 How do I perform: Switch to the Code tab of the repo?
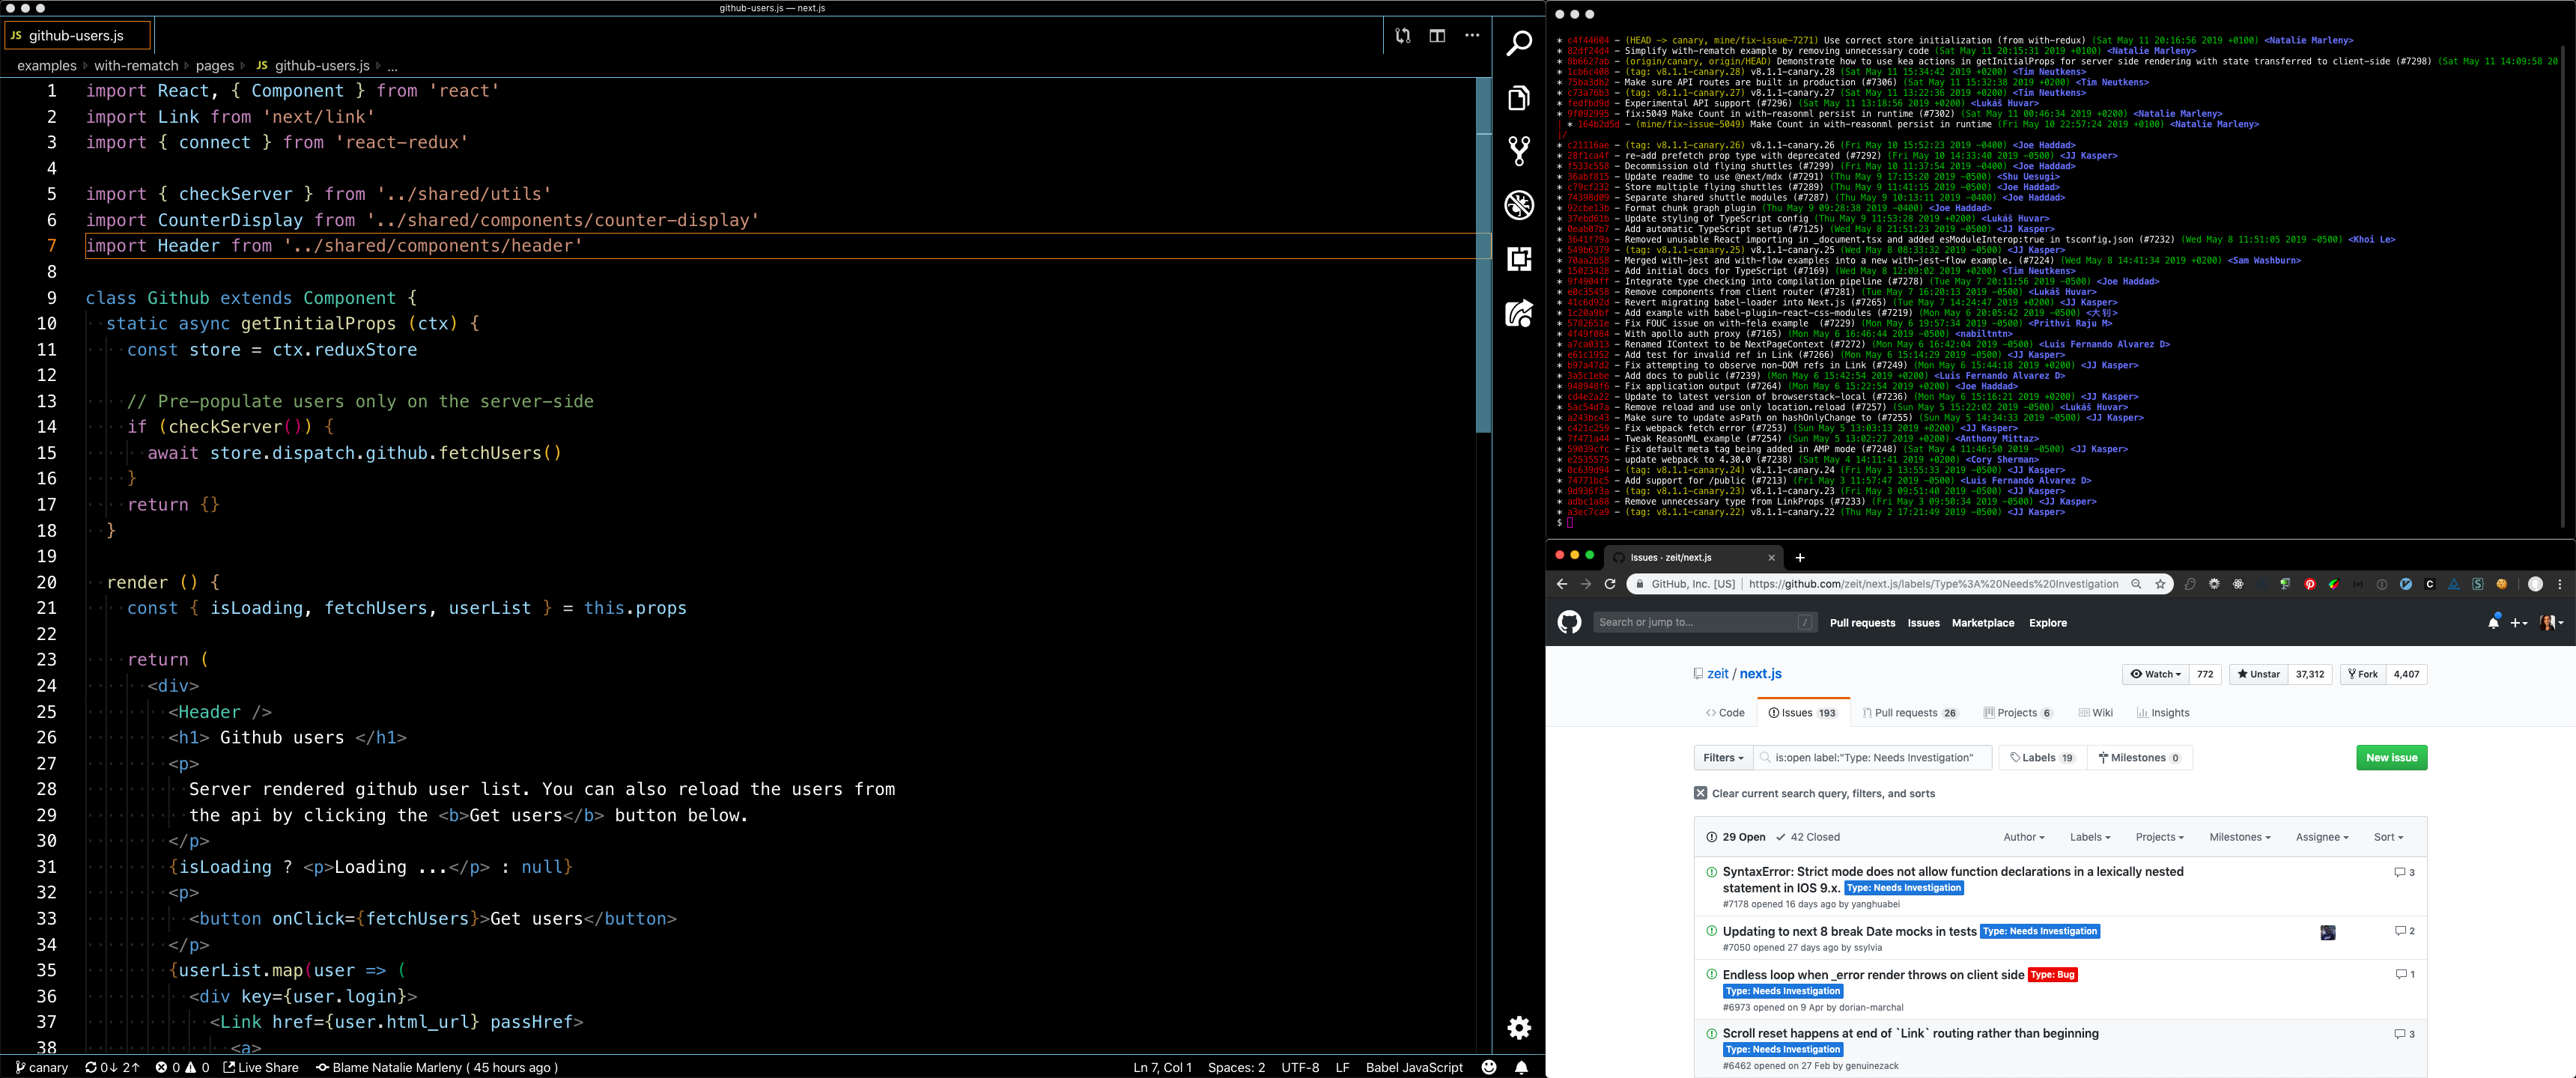tap(1725, 713)
